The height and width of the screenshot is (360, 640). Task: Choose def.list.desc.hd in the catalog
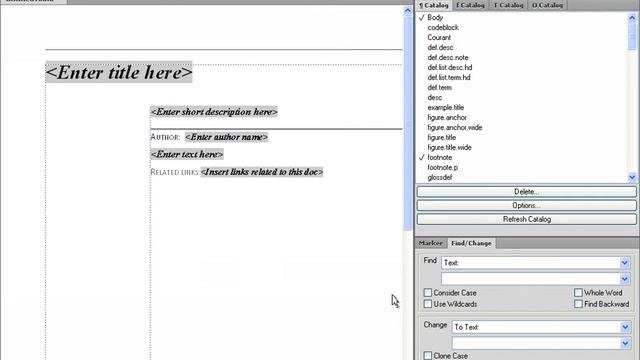450,67
